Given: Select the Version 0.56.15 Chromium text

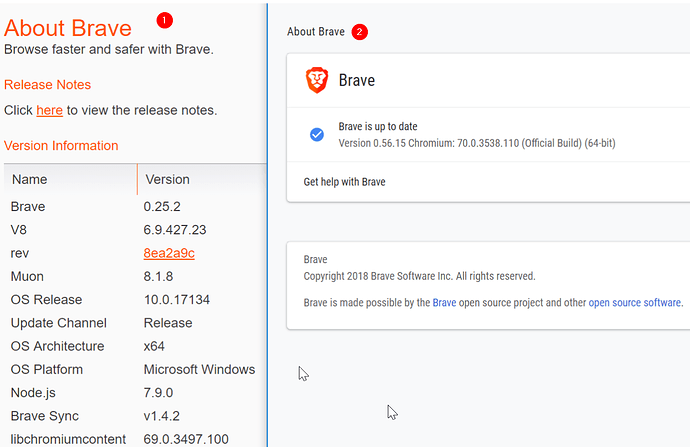Looking at the screenshot, I should 477,143.
